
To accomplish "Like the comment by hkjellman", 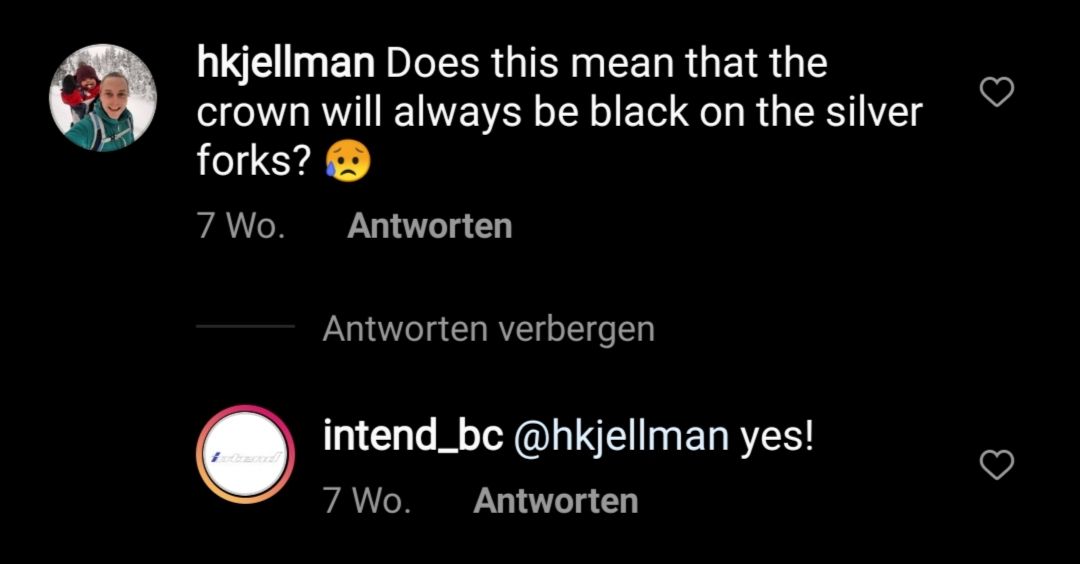I will point(996,93).
